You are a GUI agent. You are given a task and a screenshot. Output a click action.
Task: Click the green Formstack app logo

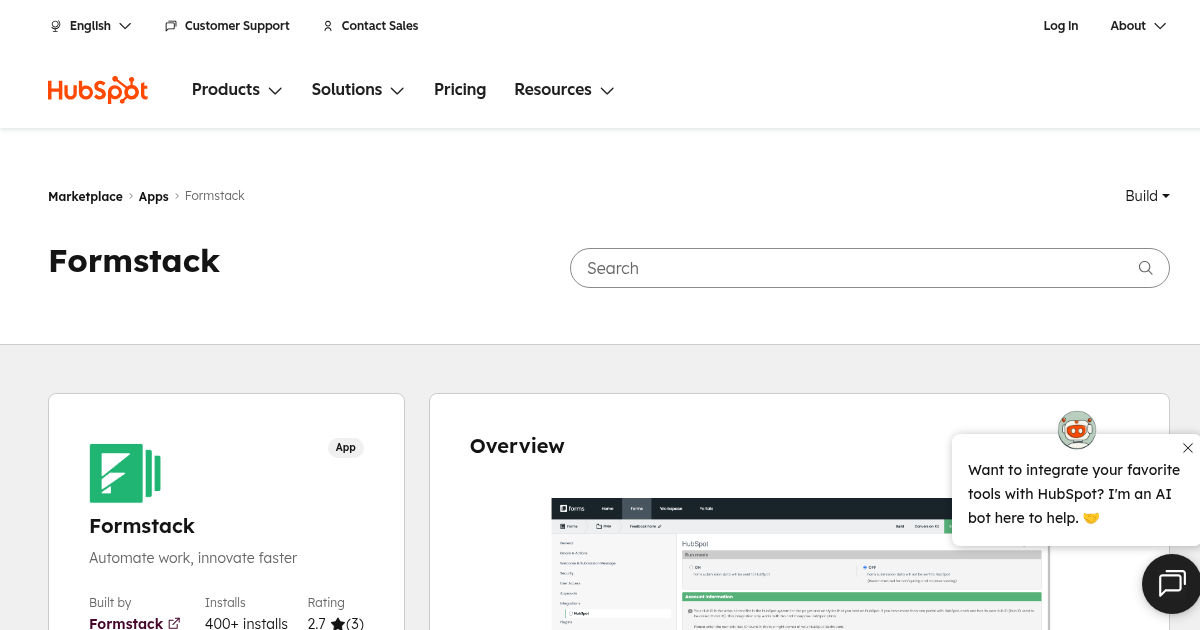coord(125,473)
